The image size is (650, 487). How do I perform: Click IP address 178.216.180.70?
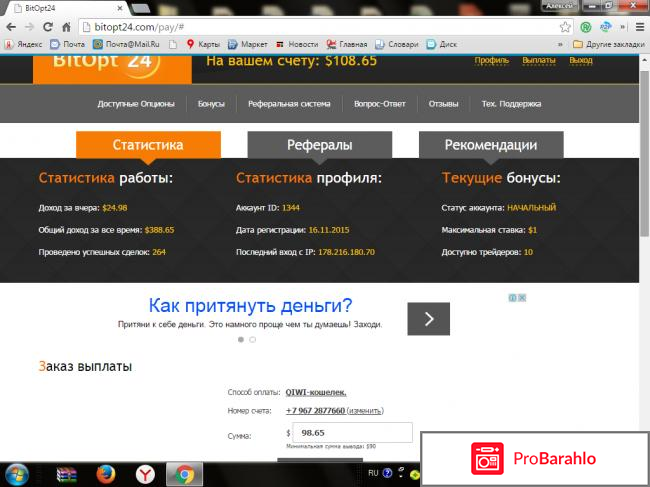[346, 252]
